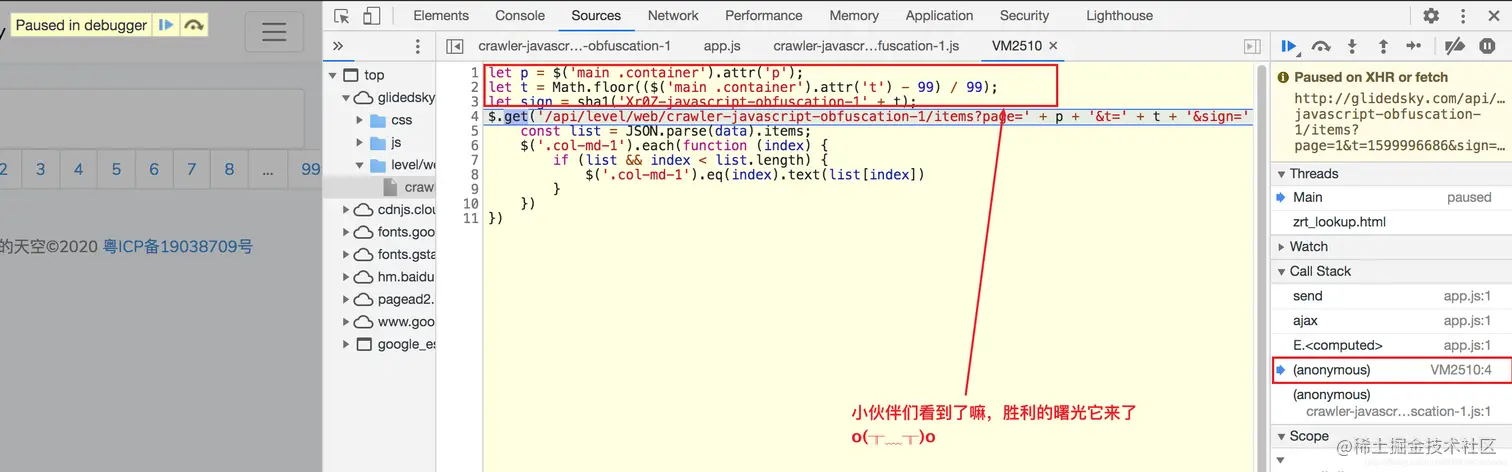Expand the fonts.goo domain node
Viewport: 1512px width, 472px height.
tap(347, 232)
